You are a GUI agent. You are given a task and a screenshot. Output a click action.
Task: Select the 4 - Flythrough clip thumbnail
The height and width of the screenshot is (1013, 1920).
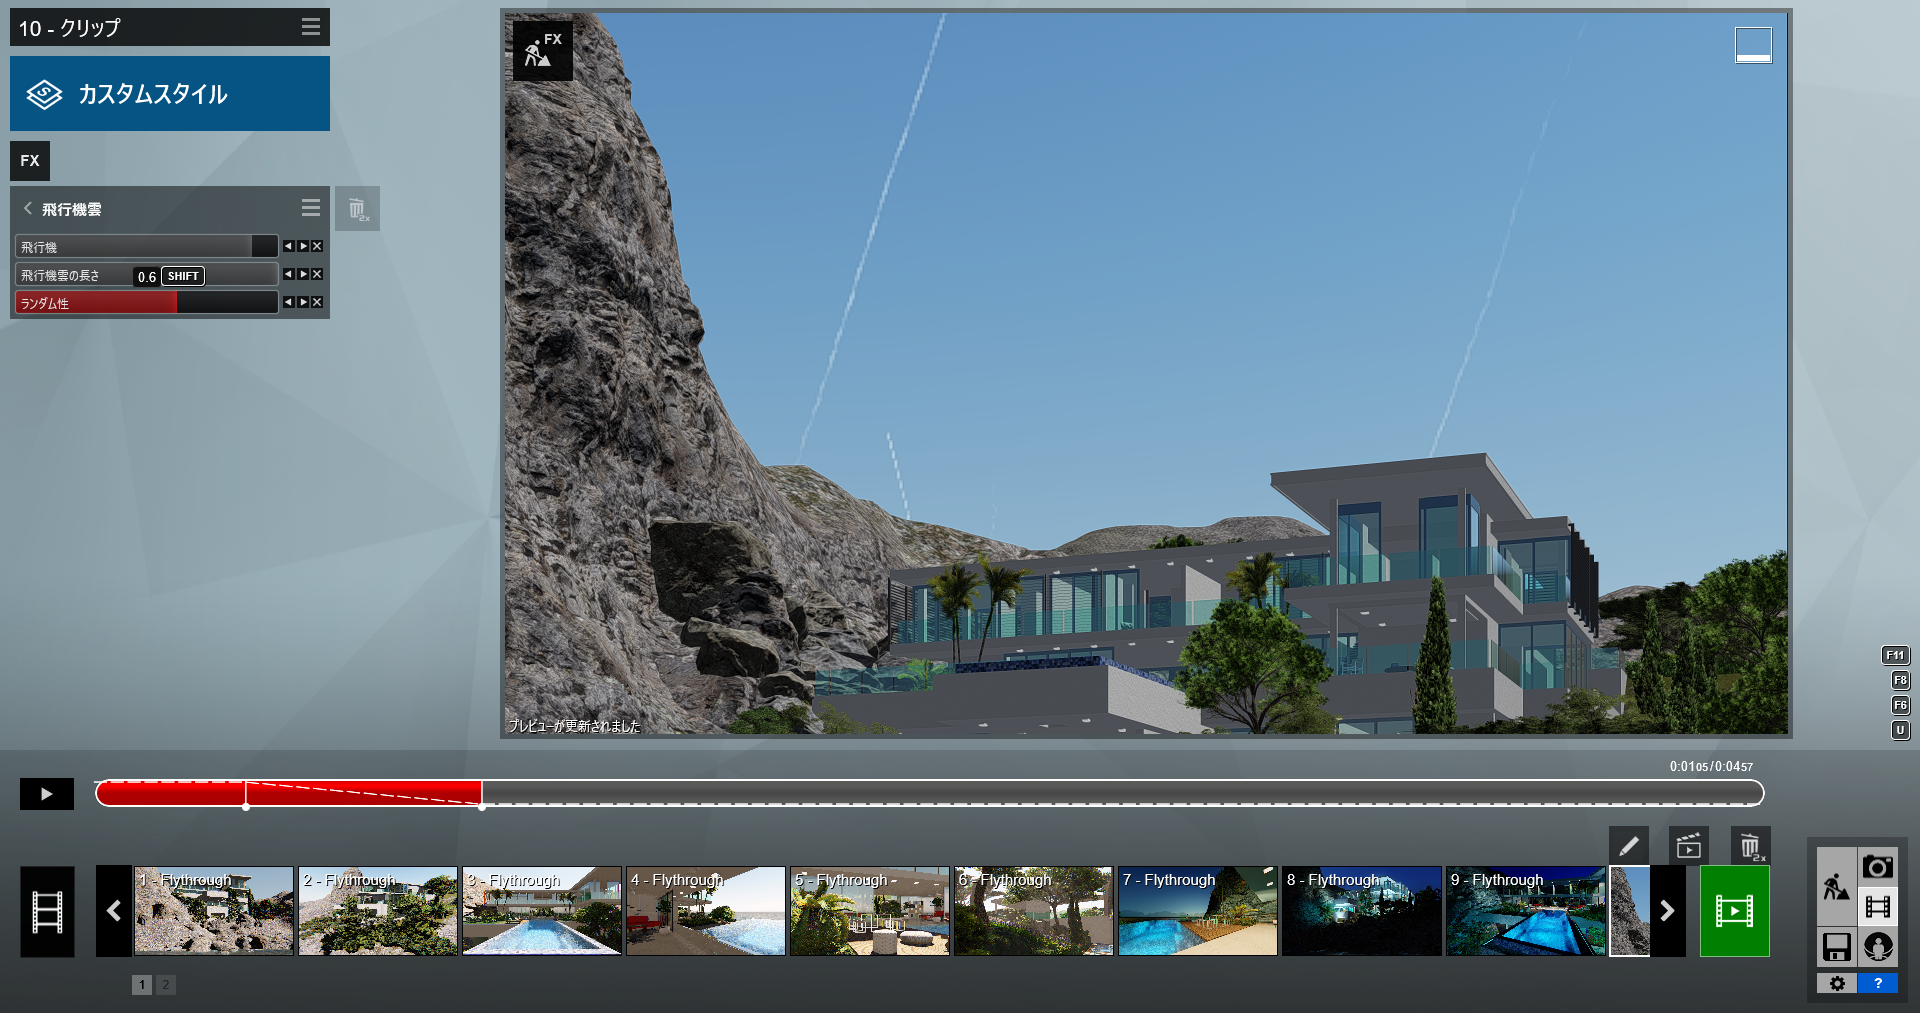tap(706, 911)
